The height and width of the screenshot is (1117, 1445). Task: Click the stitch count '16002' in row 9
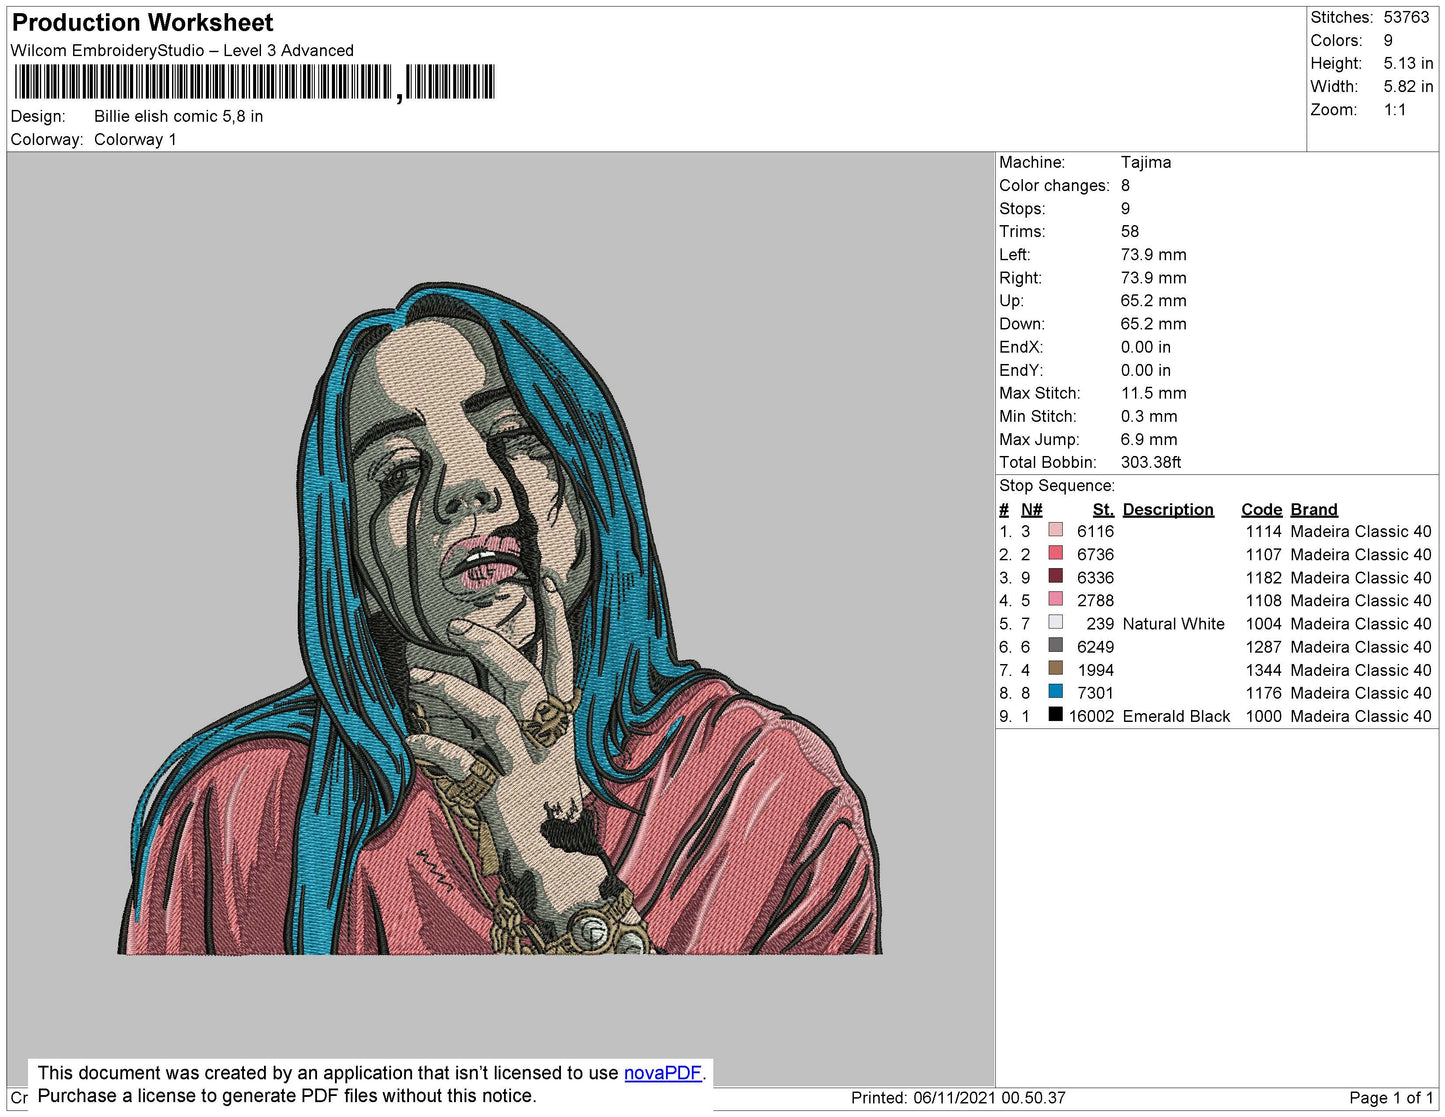coord(1091,716)
